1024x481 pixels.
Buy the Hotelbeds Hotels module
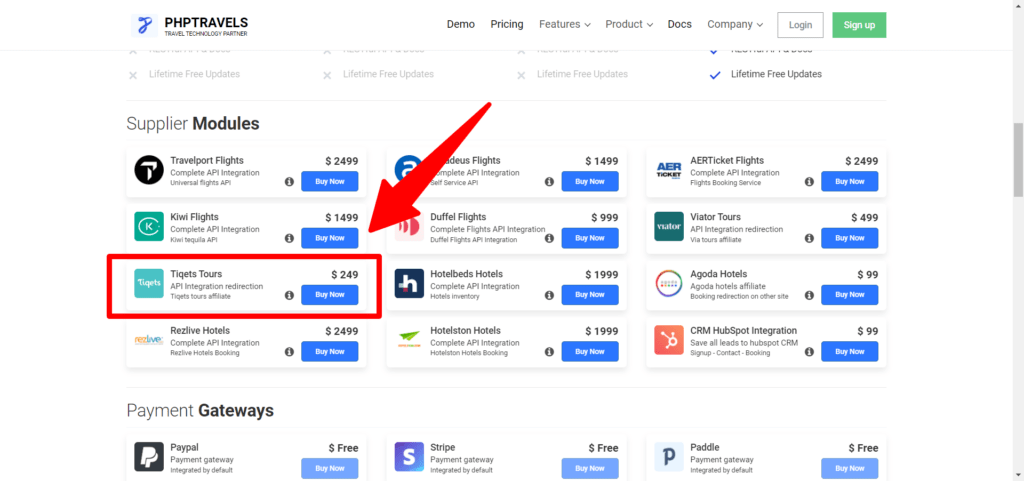[x=590, y=294]
